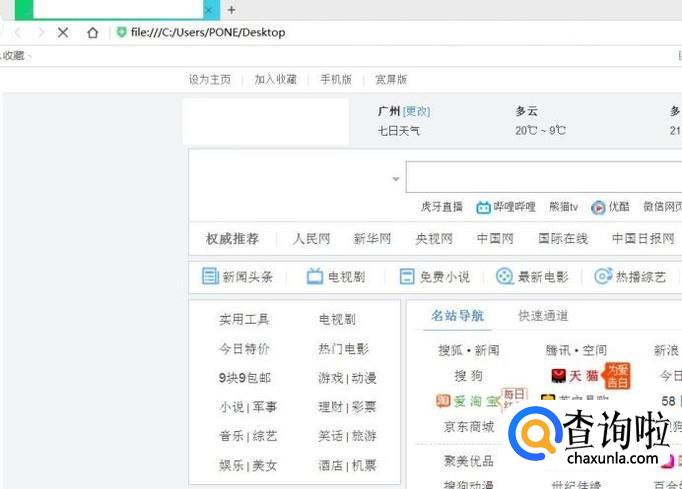The image size is (682, 489).
Task: Go to browser home page
Action: coord(93,33)
